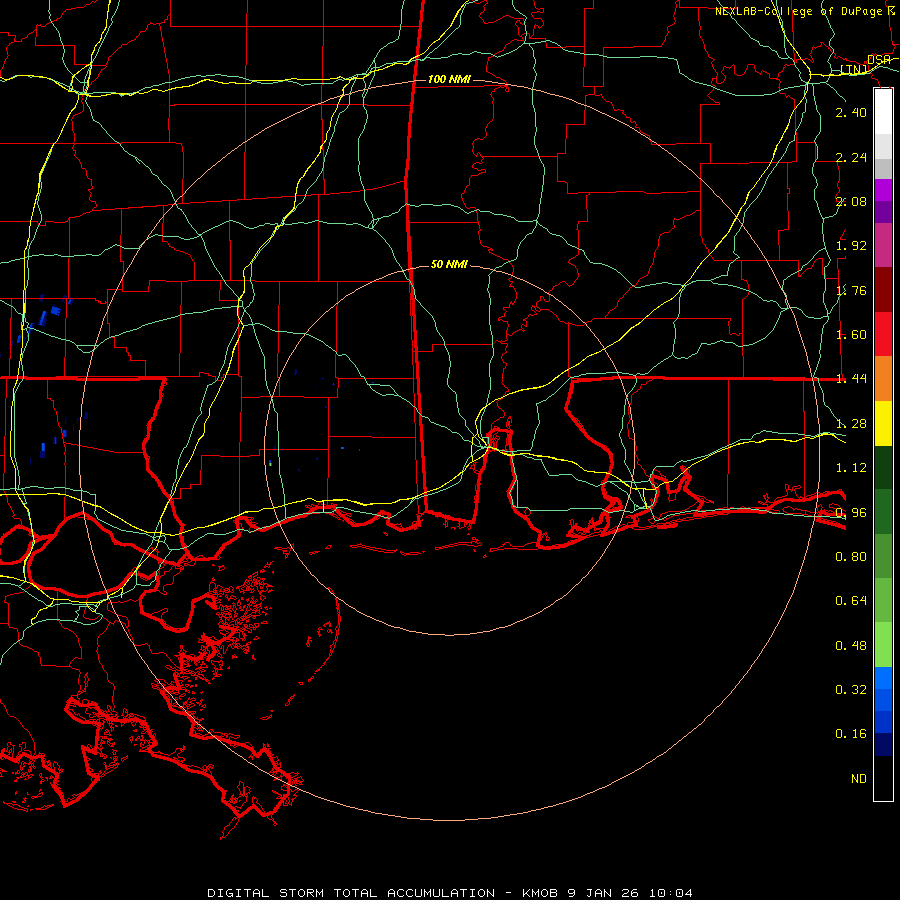Click the "1.60" scale value

[851, 335]
